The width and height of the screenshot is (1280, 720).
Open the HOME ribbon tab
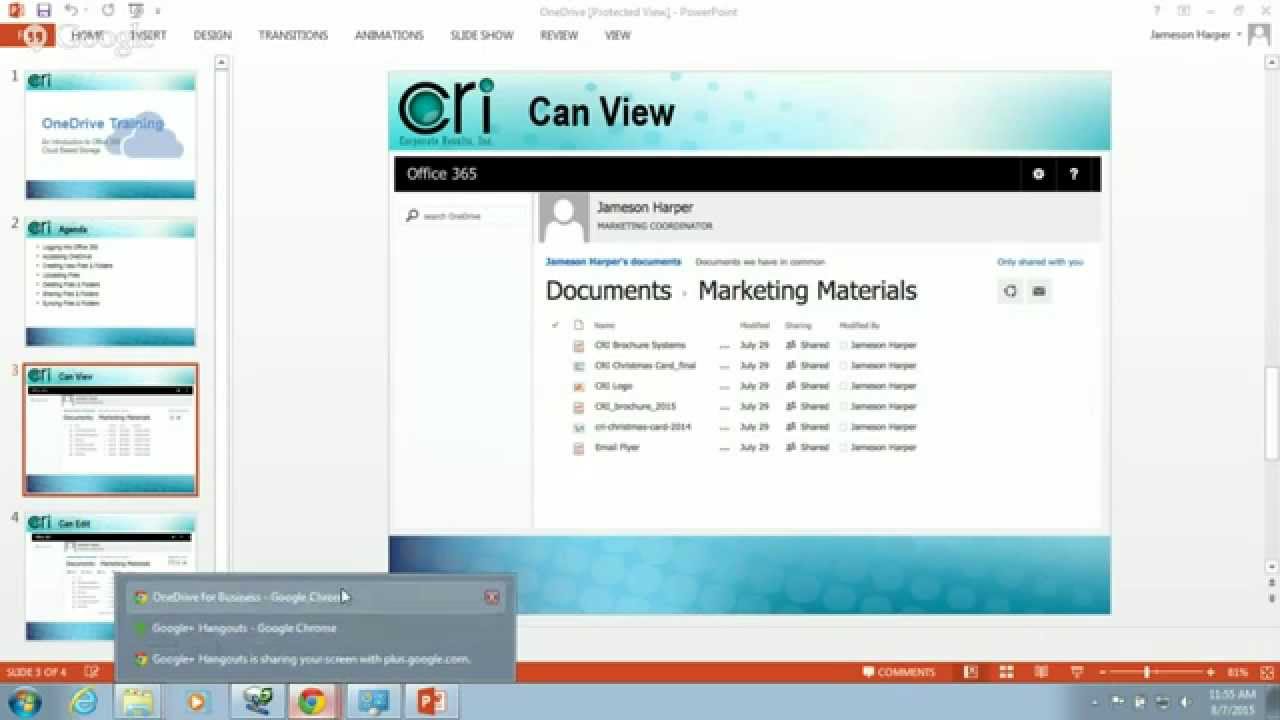pos(87,35)
